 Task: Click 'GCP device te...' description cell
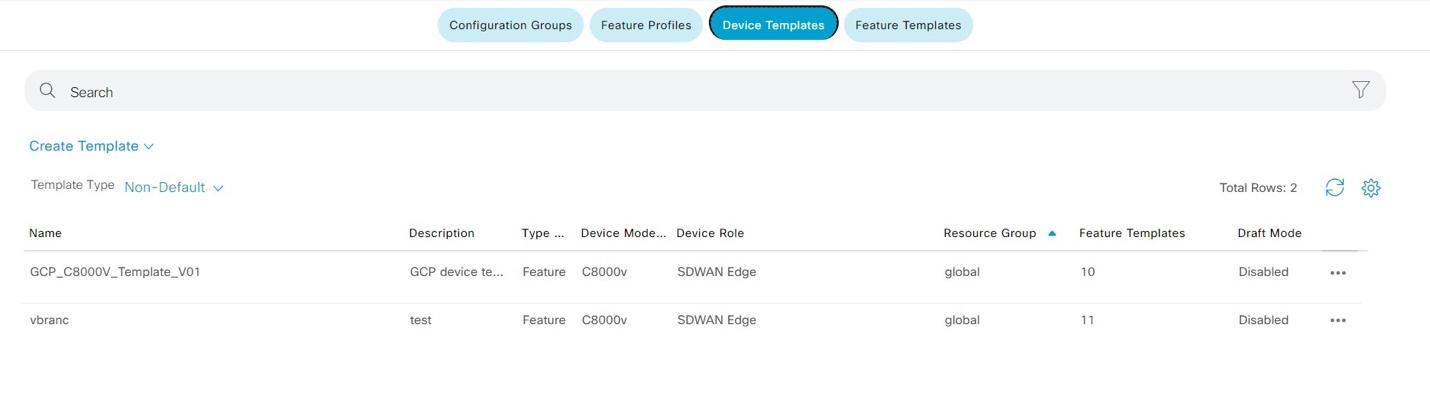point(457,272)
